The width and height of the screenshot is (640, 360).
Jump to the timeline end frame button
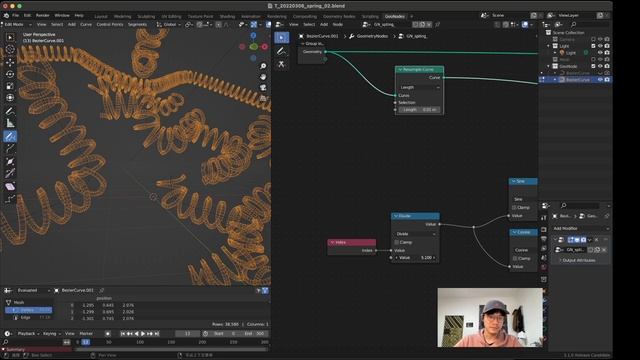pyautogui.click(x=157, y=333)
